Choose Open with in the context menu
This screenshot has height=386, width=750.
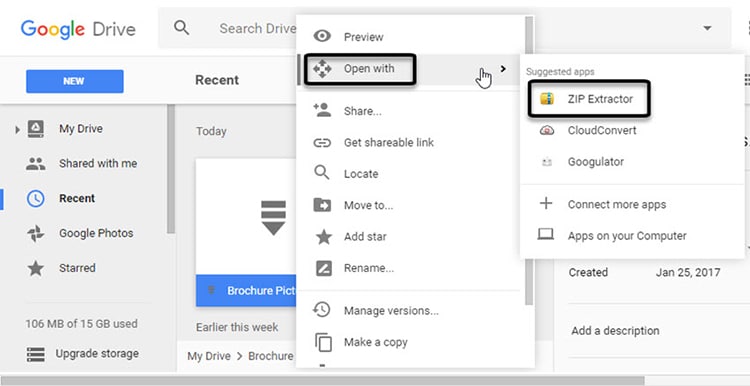tap(369, 69)
